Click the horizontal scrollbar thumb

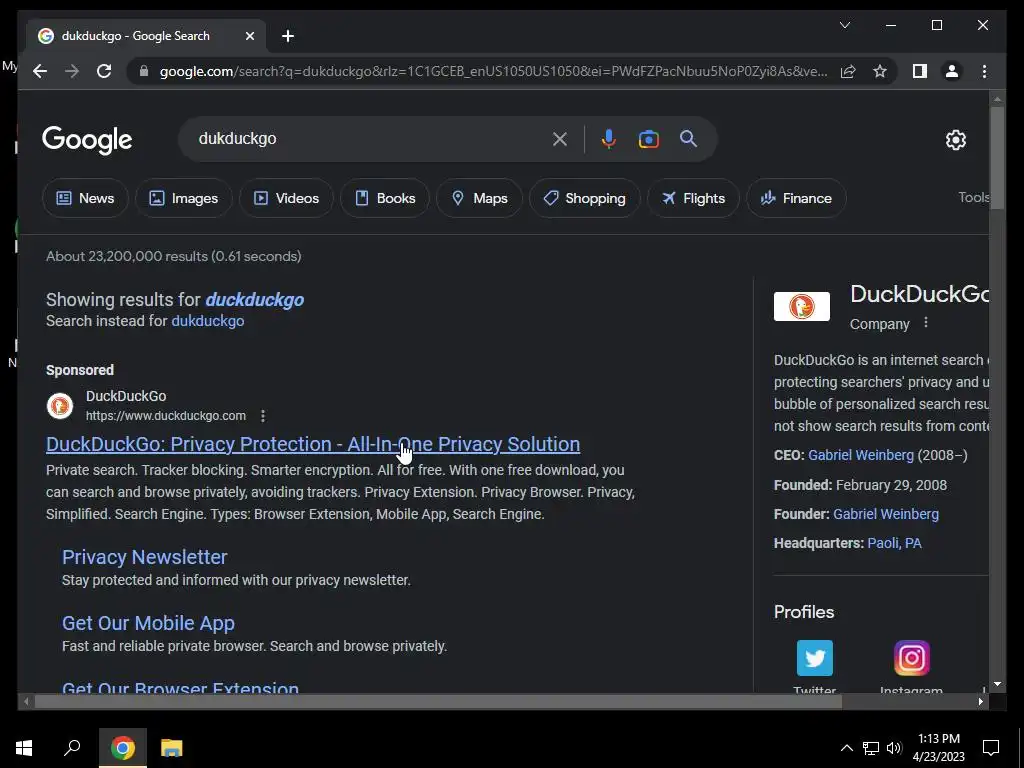point(438,702)
